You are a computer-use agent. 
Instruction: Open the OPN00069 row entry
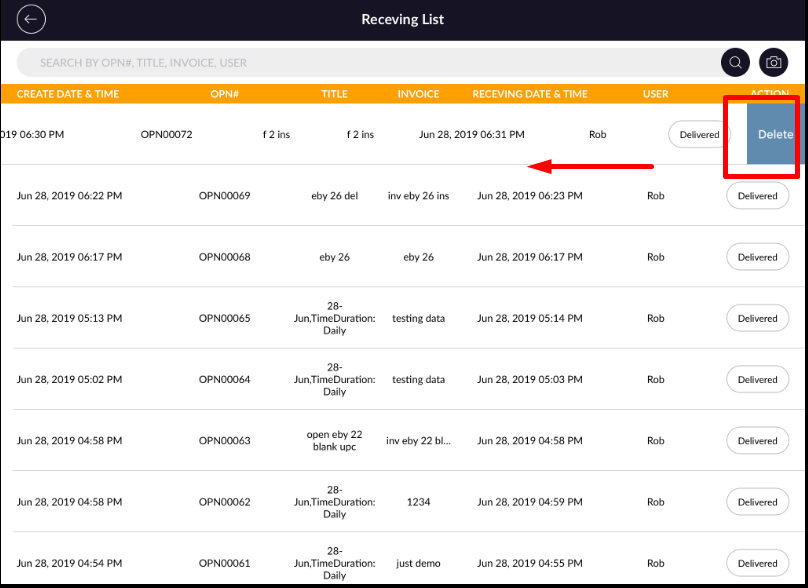tap(224, 196)
